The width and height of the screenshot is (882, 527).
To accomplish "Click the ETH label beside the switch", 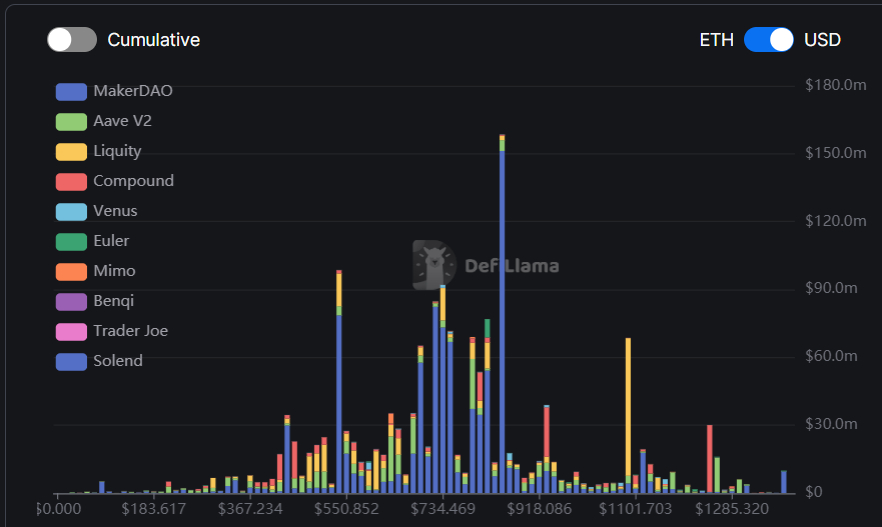I will point(716,40).
